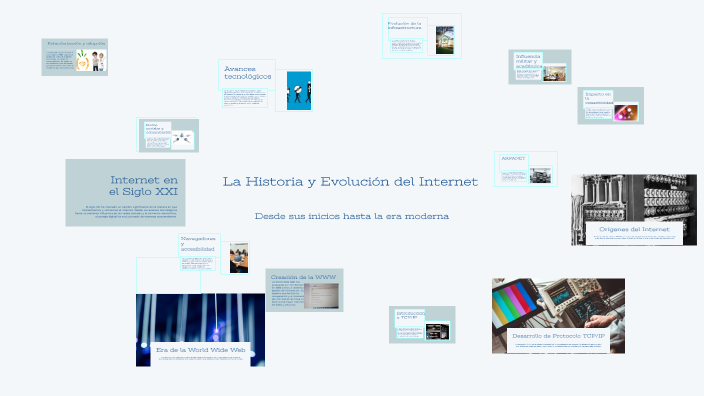Open the 'Creación de la WWW' slide
The image size is (704, 396).
[304, 290]
